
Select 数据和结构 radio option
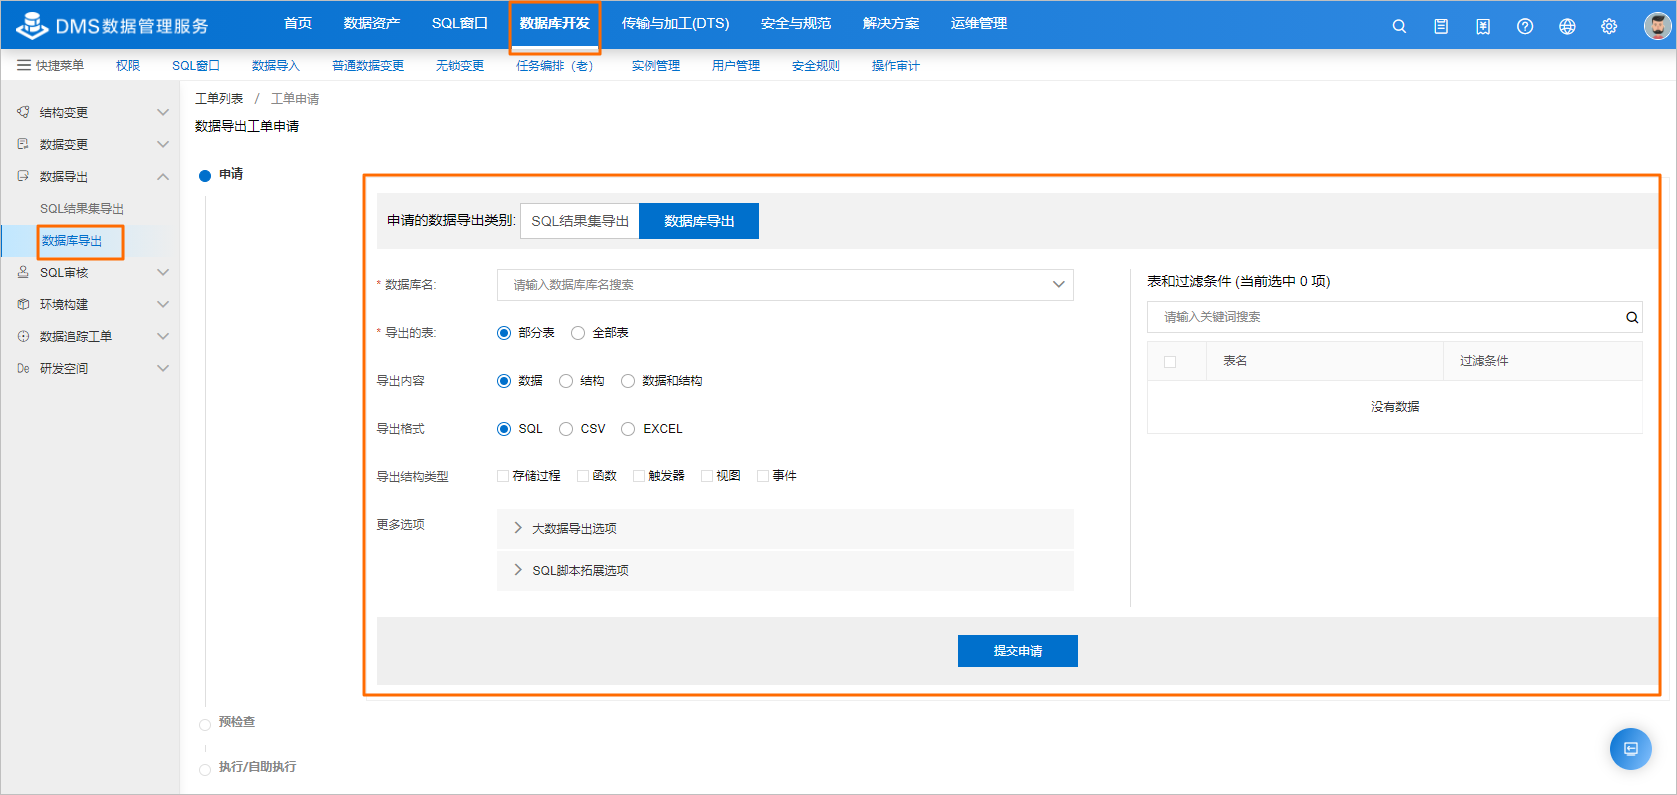[x=628, y=381]
